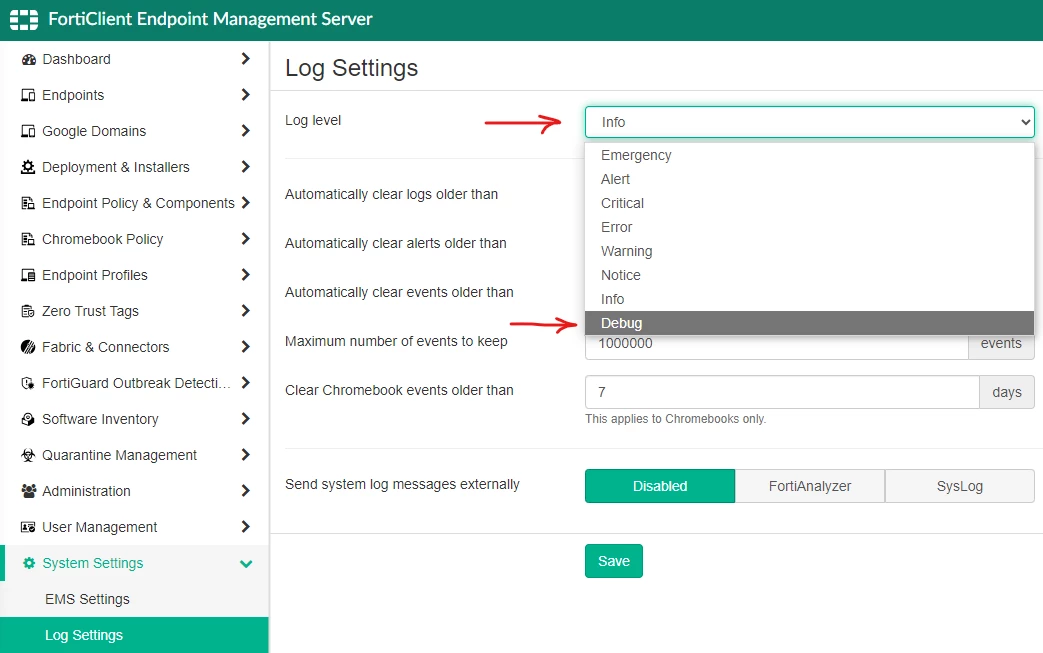Select Warning log level option
Screen dimensions: 1043x653
(x=810, y=251)
